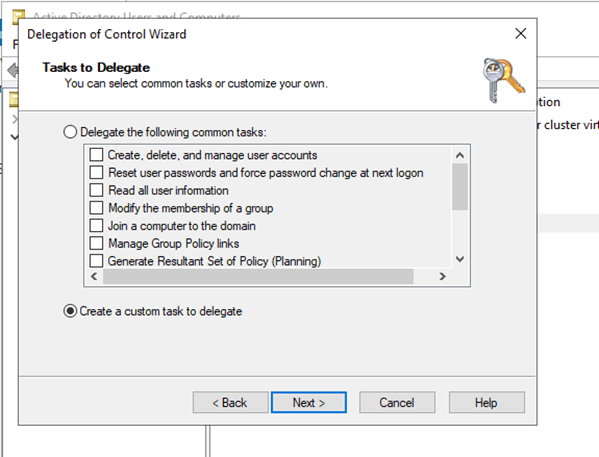This screenshot has height=457, width=599.
Task: Tick Manage Group Policy links checkbox
Action: coord(96,243)
